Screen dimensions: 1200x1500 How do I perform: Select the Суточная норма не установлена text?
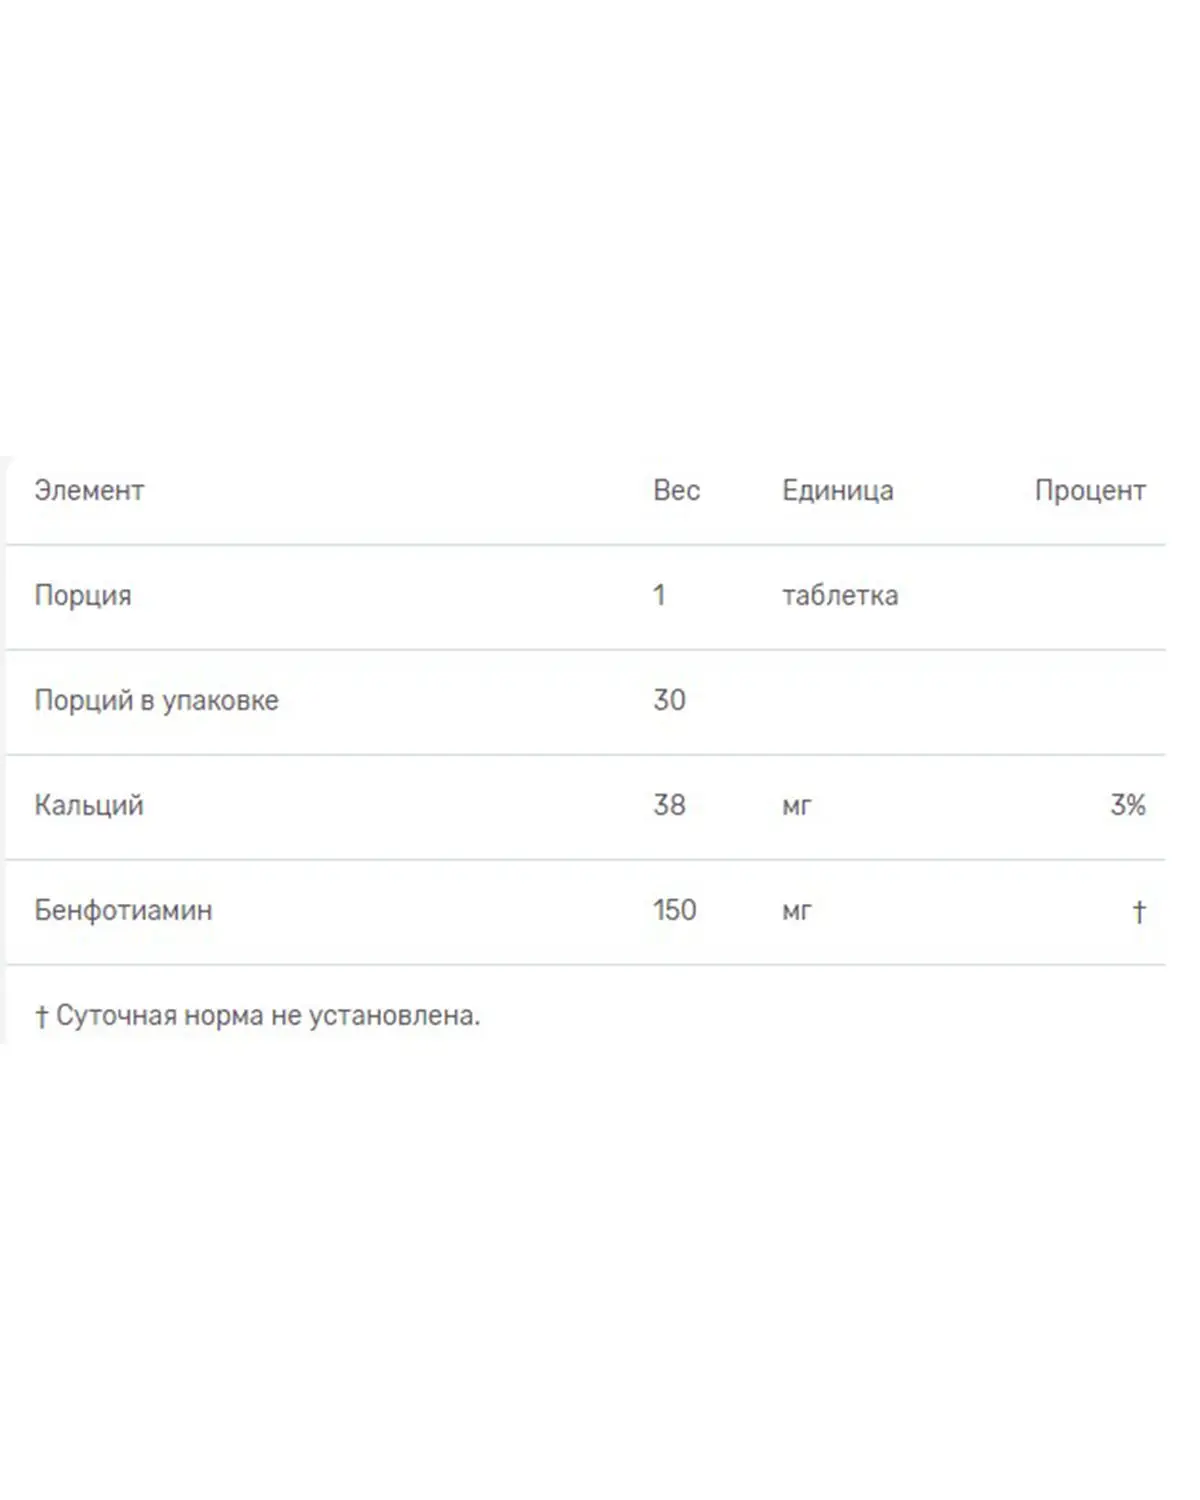tap(268, 1016)
